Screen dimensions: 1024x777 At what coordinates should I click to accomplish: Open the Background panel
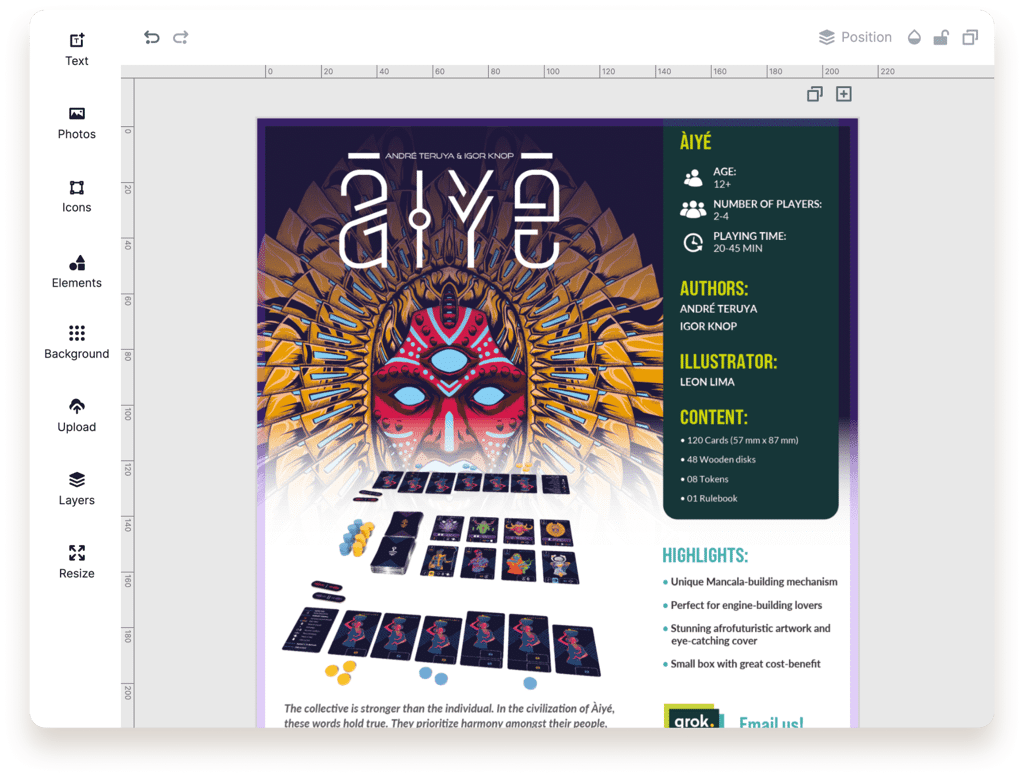(x=76, y=342)
